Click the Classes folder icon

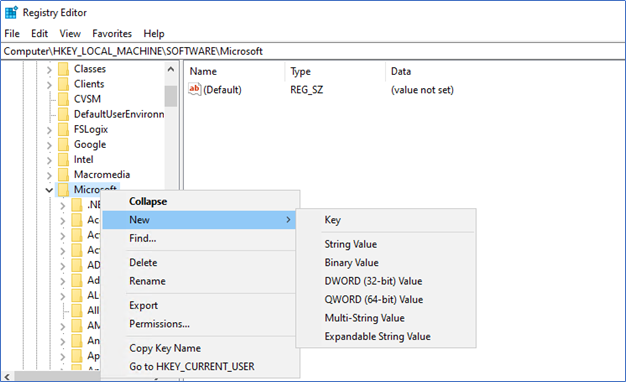pos(63,69)
